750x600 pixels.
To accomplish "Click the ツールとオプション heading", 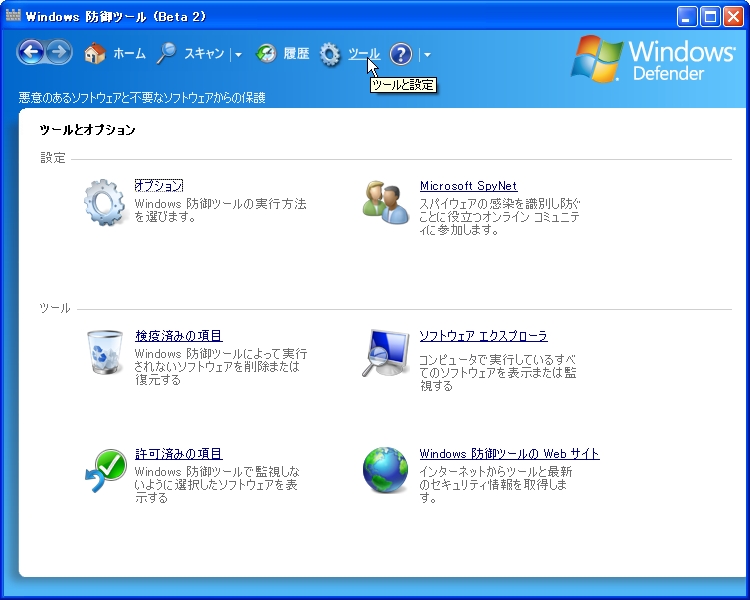I will tap(88, 130).
